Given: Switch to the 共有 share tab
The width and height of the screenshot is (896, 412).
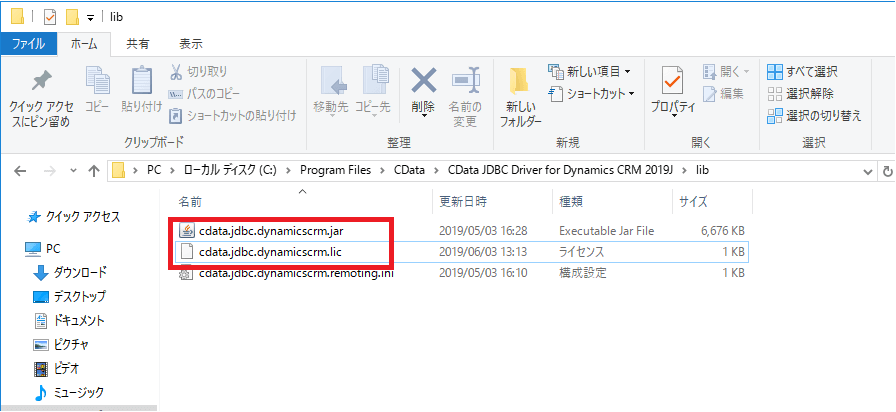Looking at the screenshot, I should coord(137,43).
